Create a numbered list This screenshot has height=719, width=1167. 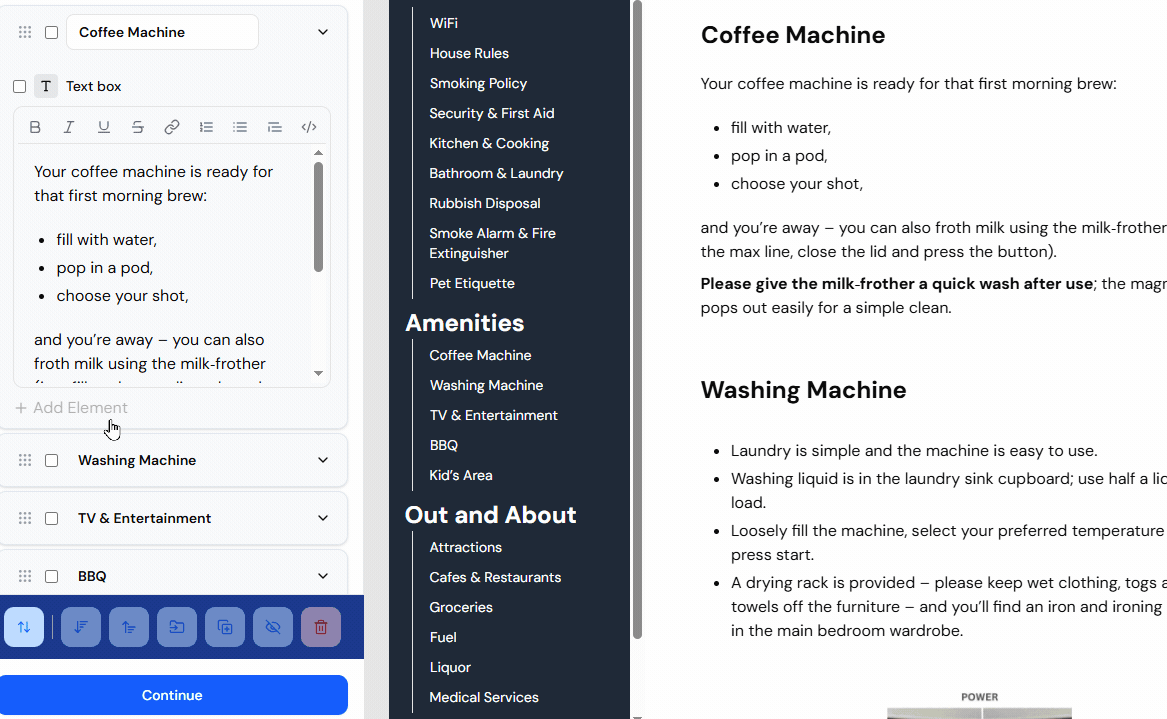click(206, 127)
